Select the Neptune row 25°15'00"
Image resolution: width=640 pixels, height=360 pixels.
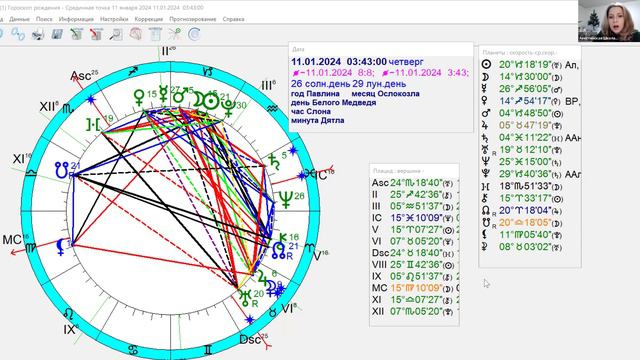tap(530, 162)
